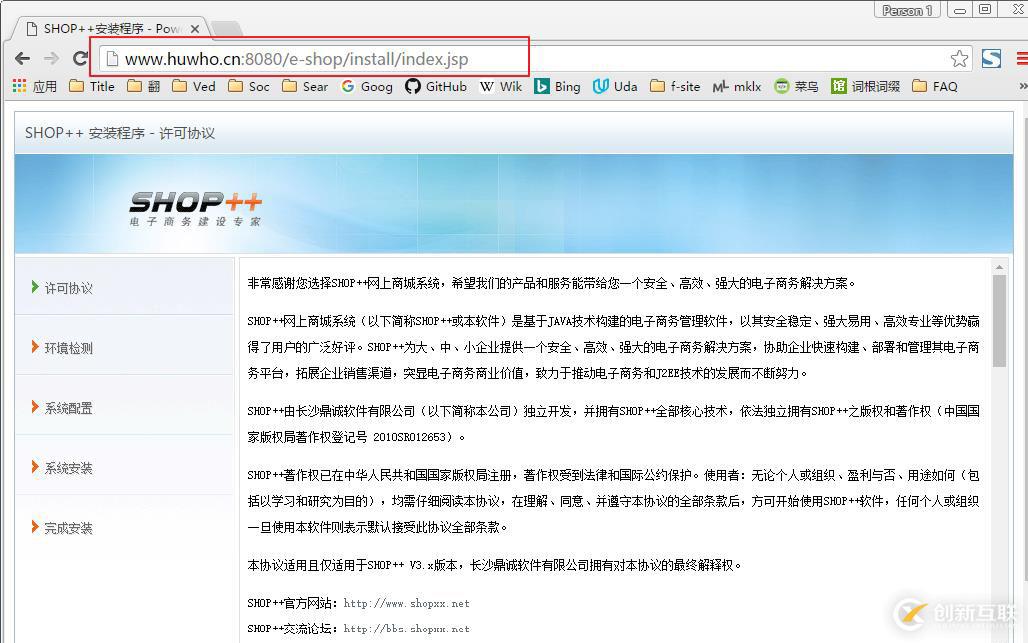The width and height of the screenshot is (1028, 643).
Task: Minimize the browser window
Action: (x=960, y=10)
